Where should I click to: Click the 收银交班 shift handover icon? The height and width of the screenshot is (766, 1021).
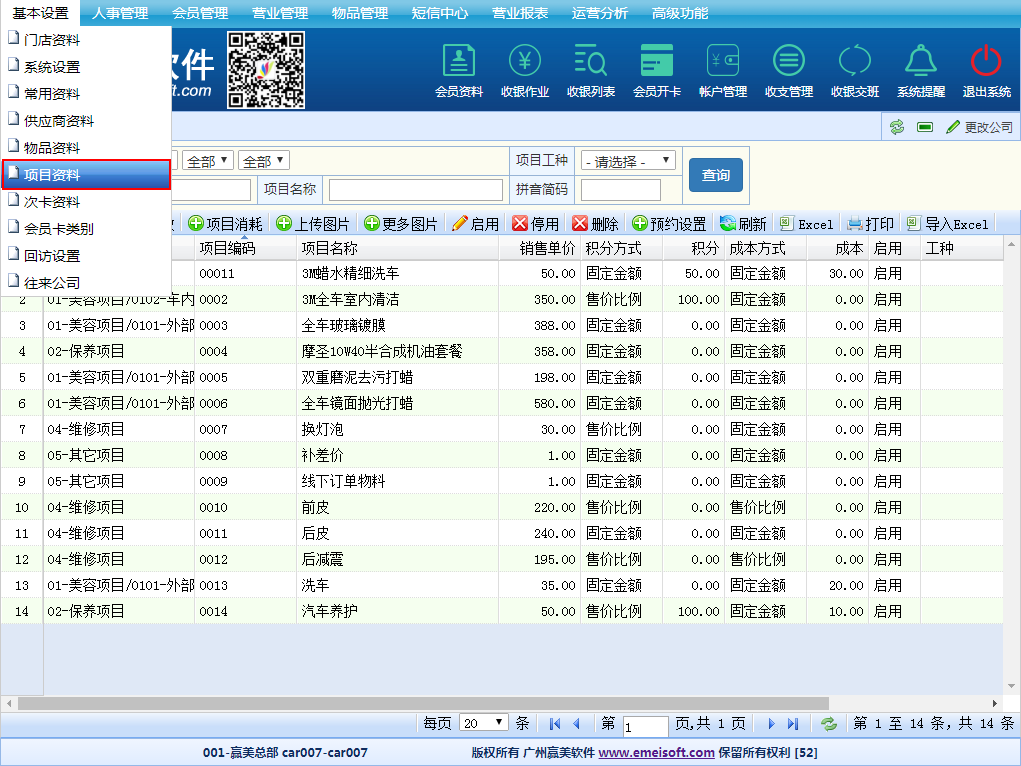855,62
